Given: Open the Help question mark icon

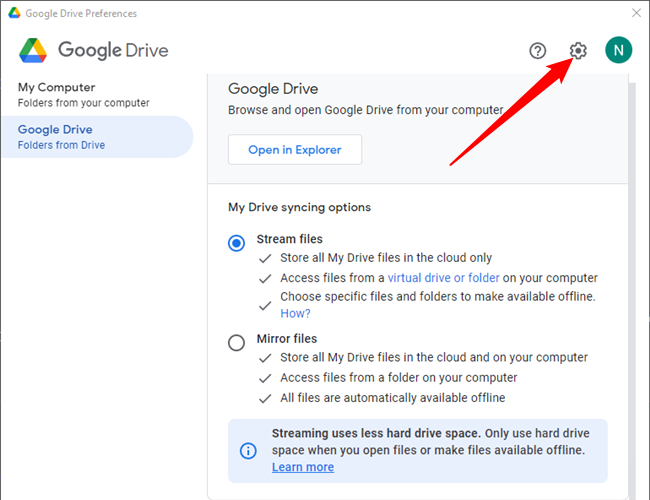Looking at the screenshot, I should click(538, 51).
